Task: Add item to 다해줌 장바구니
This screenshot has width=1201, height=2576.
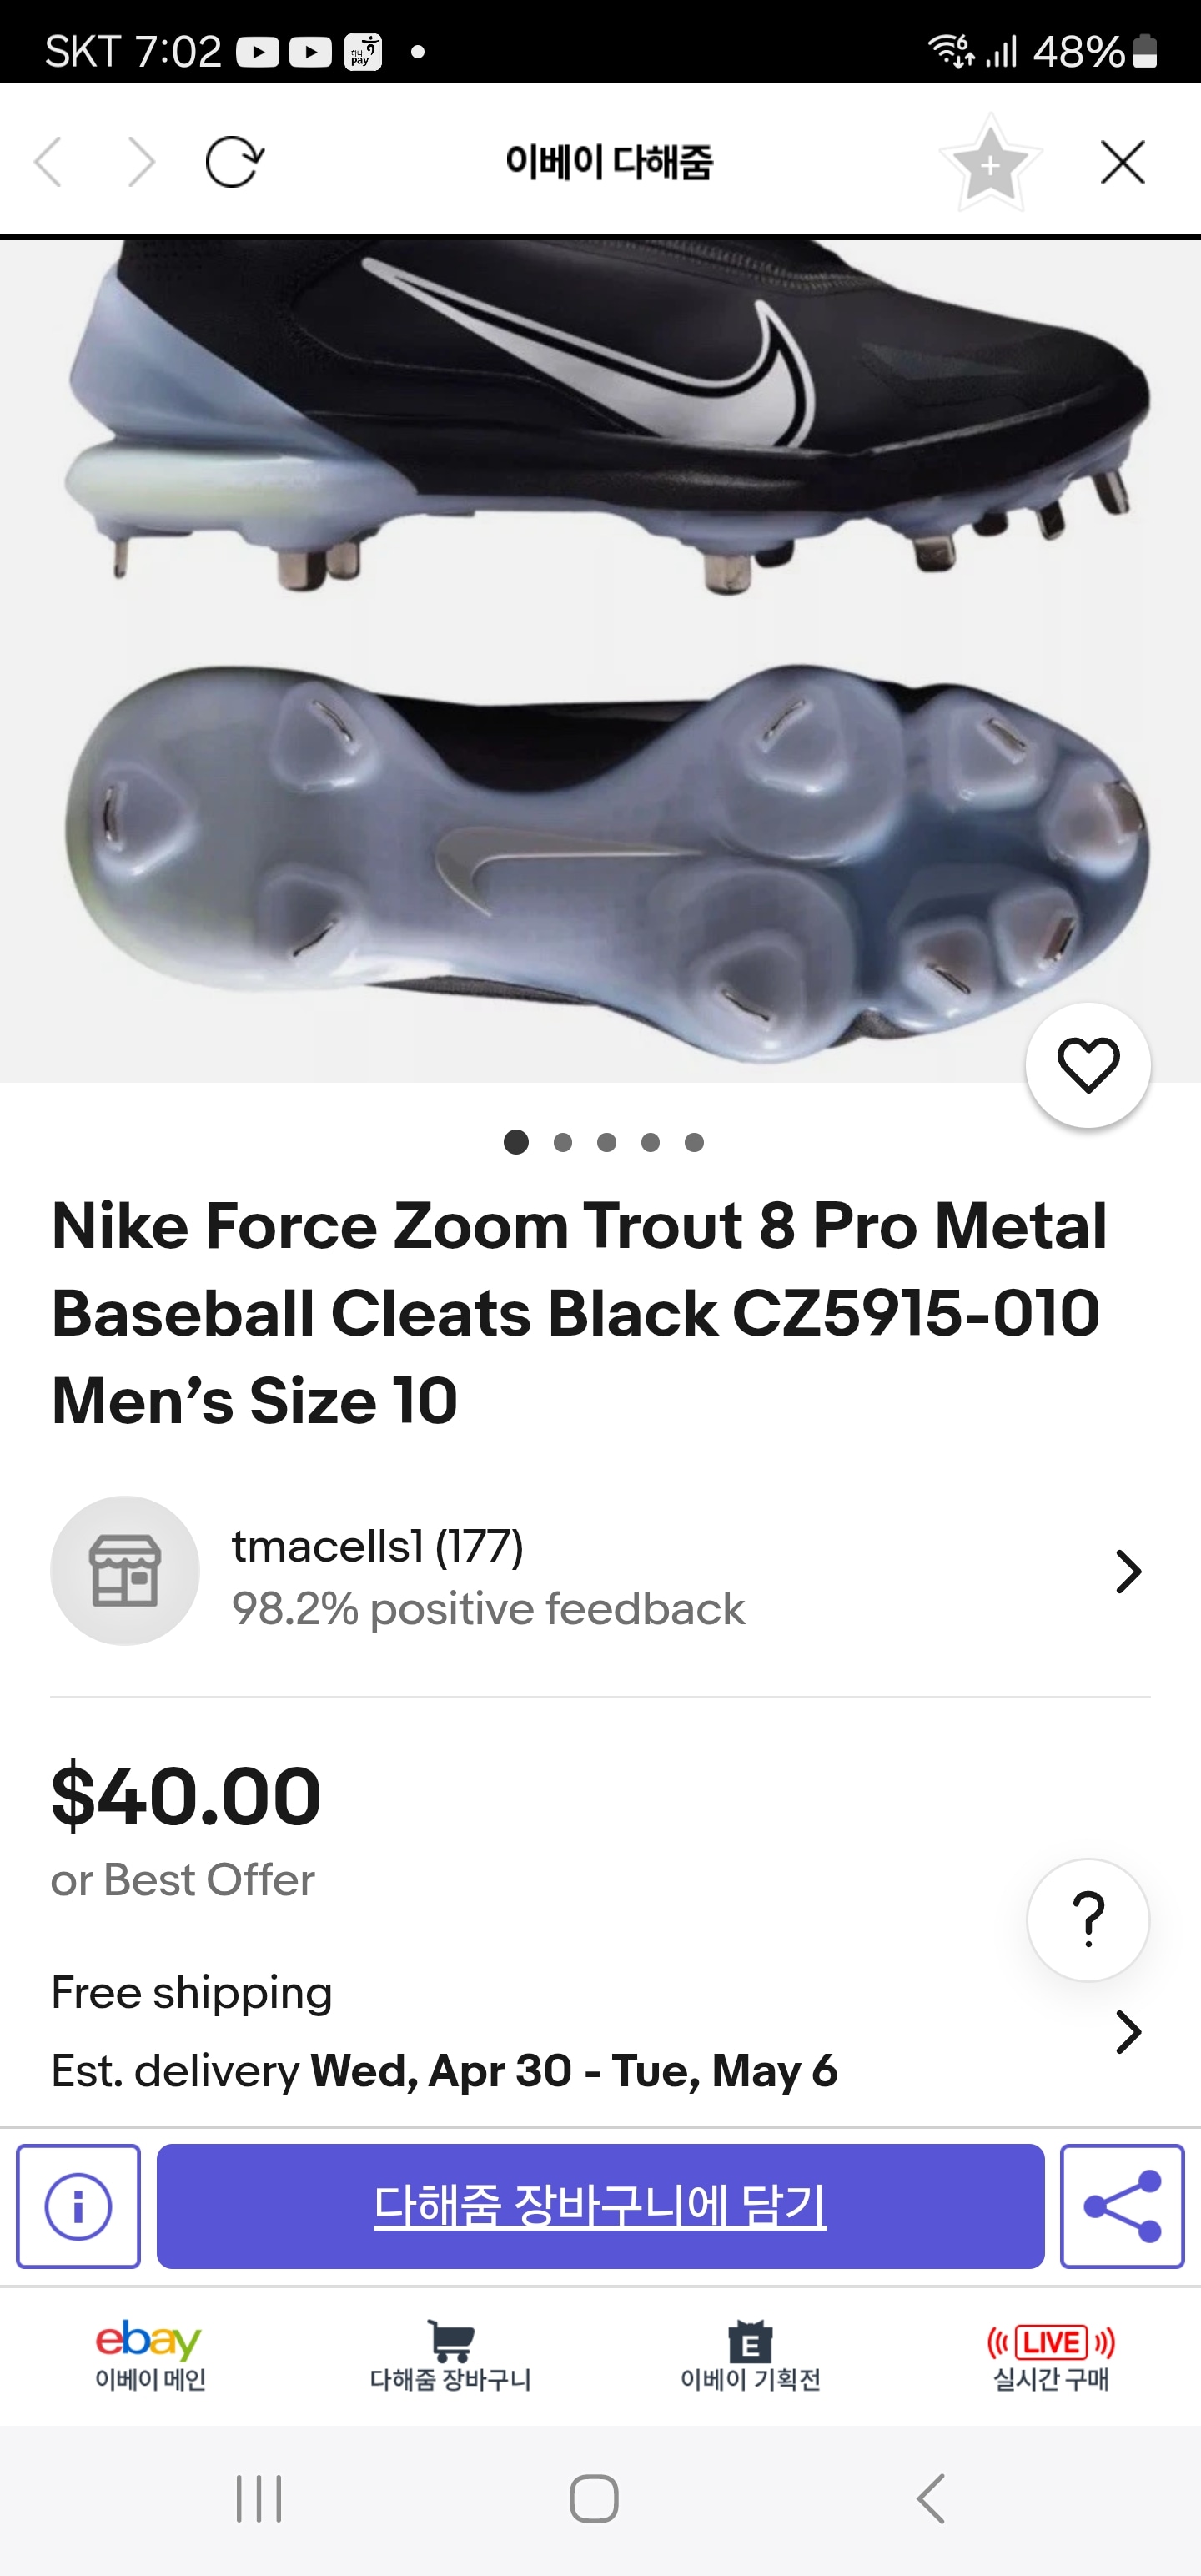Action: point(600,2206)
